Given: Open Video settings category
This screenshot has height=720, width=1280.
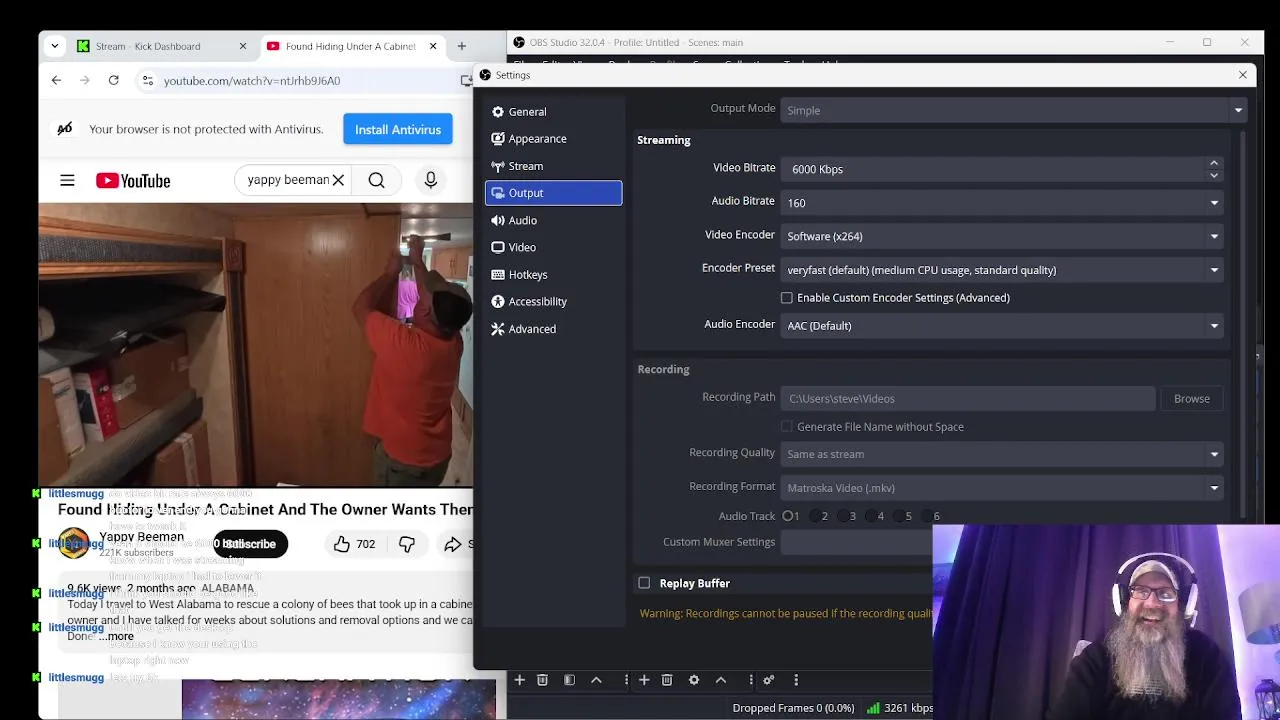Looking at the screenshot, I should 553,247.
